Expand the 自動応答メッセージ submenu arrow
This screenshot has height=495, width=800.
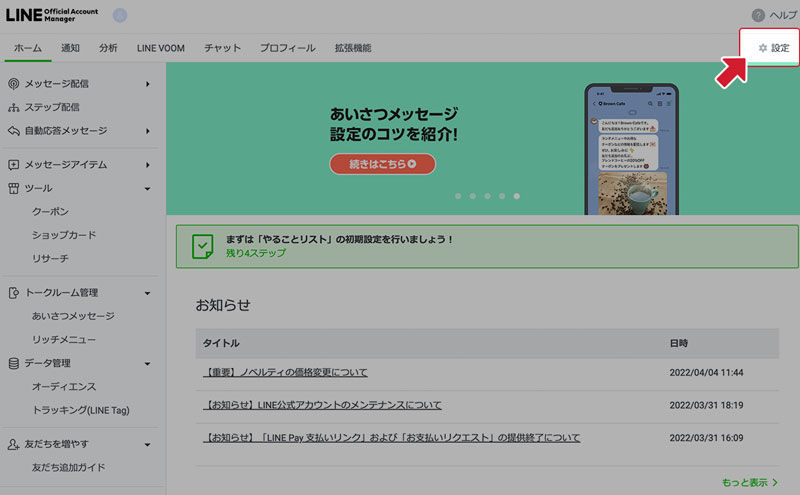tap(147, 131)
